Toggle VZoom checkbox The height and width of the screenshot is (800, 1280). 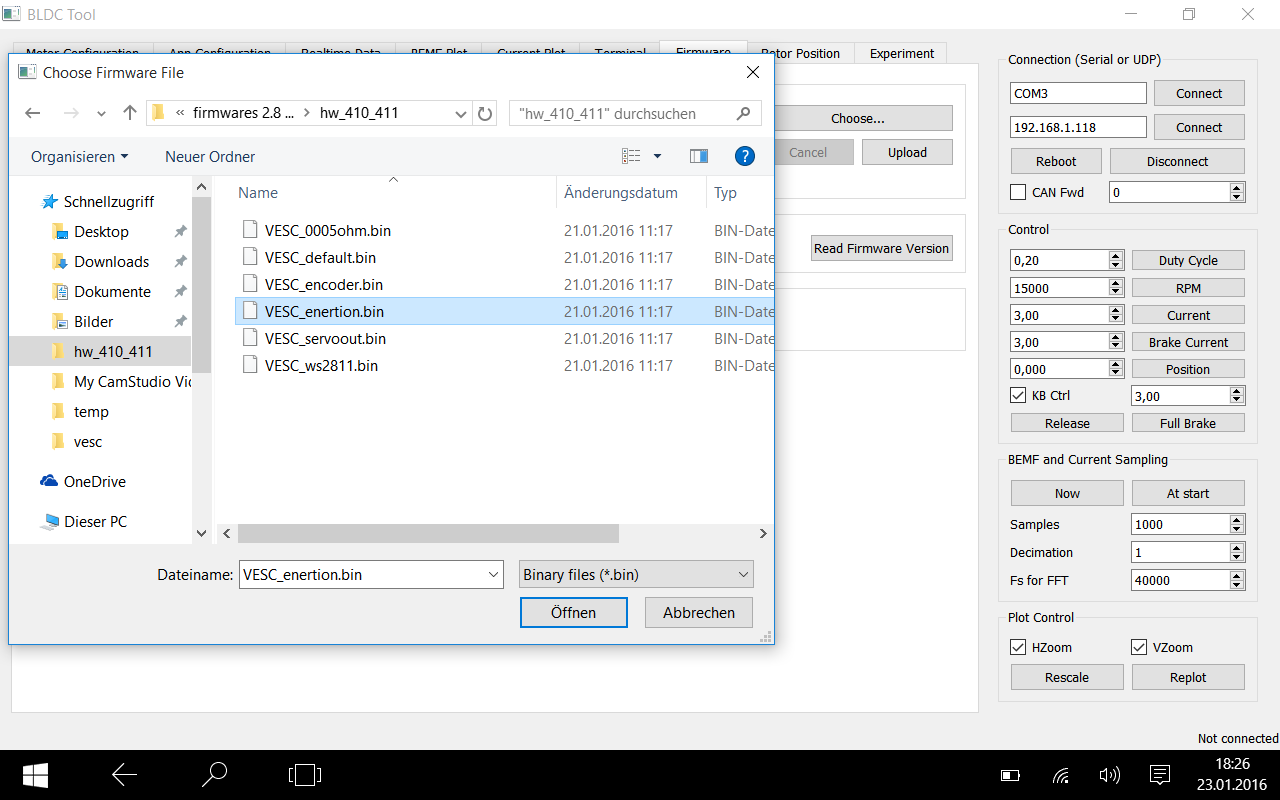pyautogui.click(x=1139, y=647)
